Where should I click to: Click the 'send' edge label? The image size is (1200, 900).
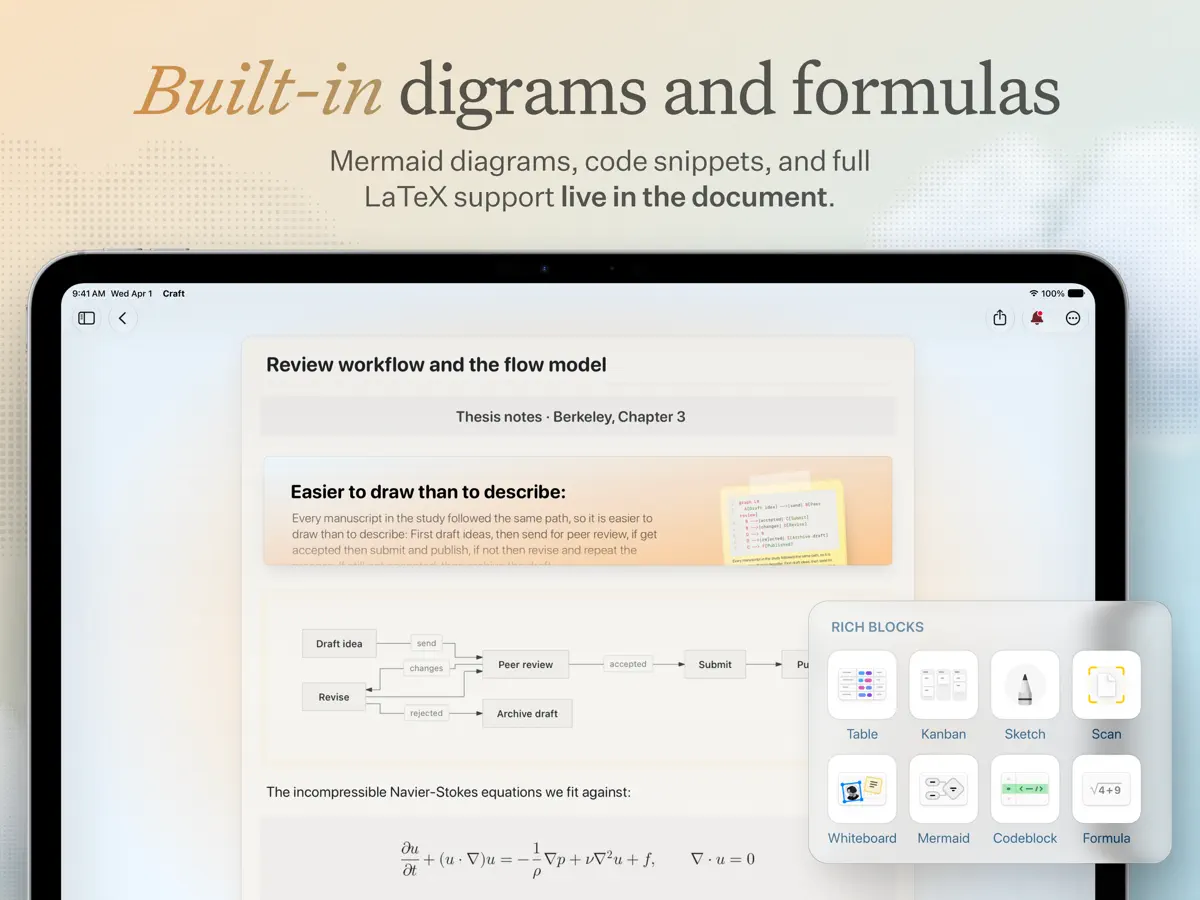pos(426,644)
